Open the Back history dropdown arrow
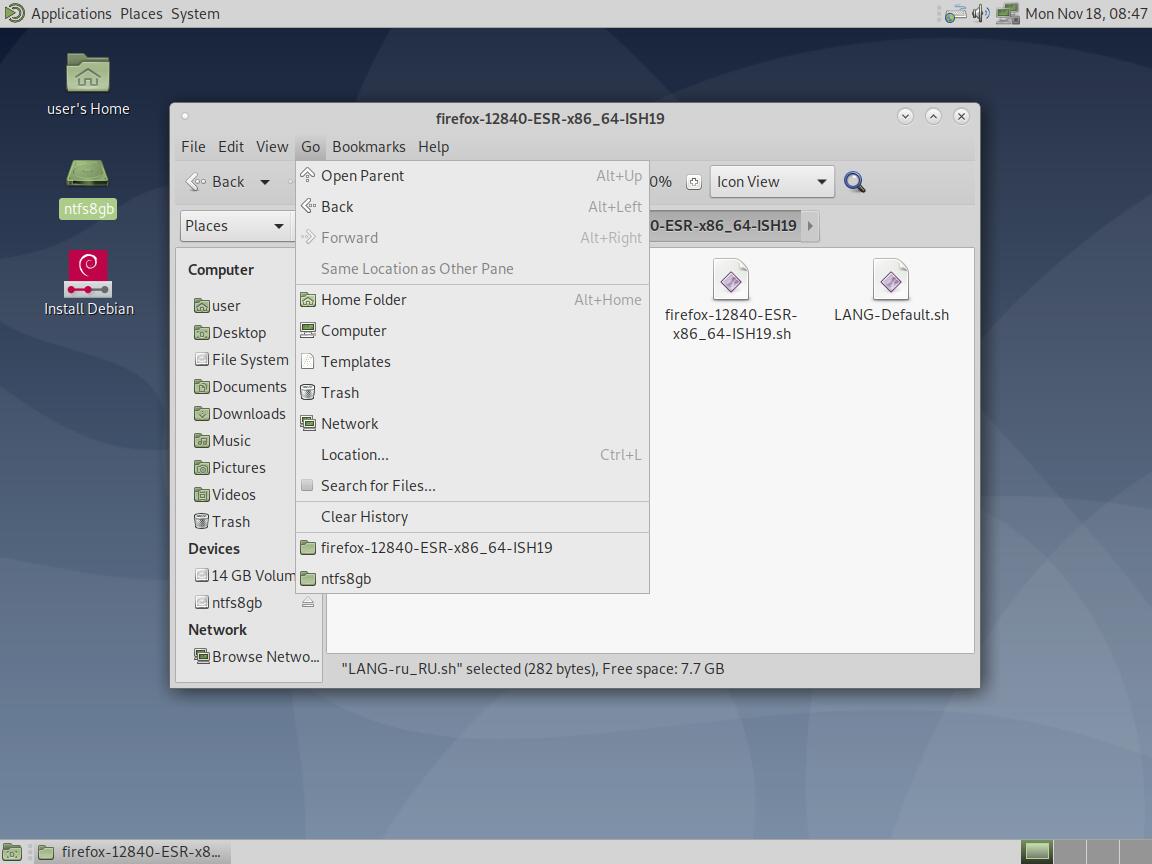The image size is (1152, 864). coord(264,182)
